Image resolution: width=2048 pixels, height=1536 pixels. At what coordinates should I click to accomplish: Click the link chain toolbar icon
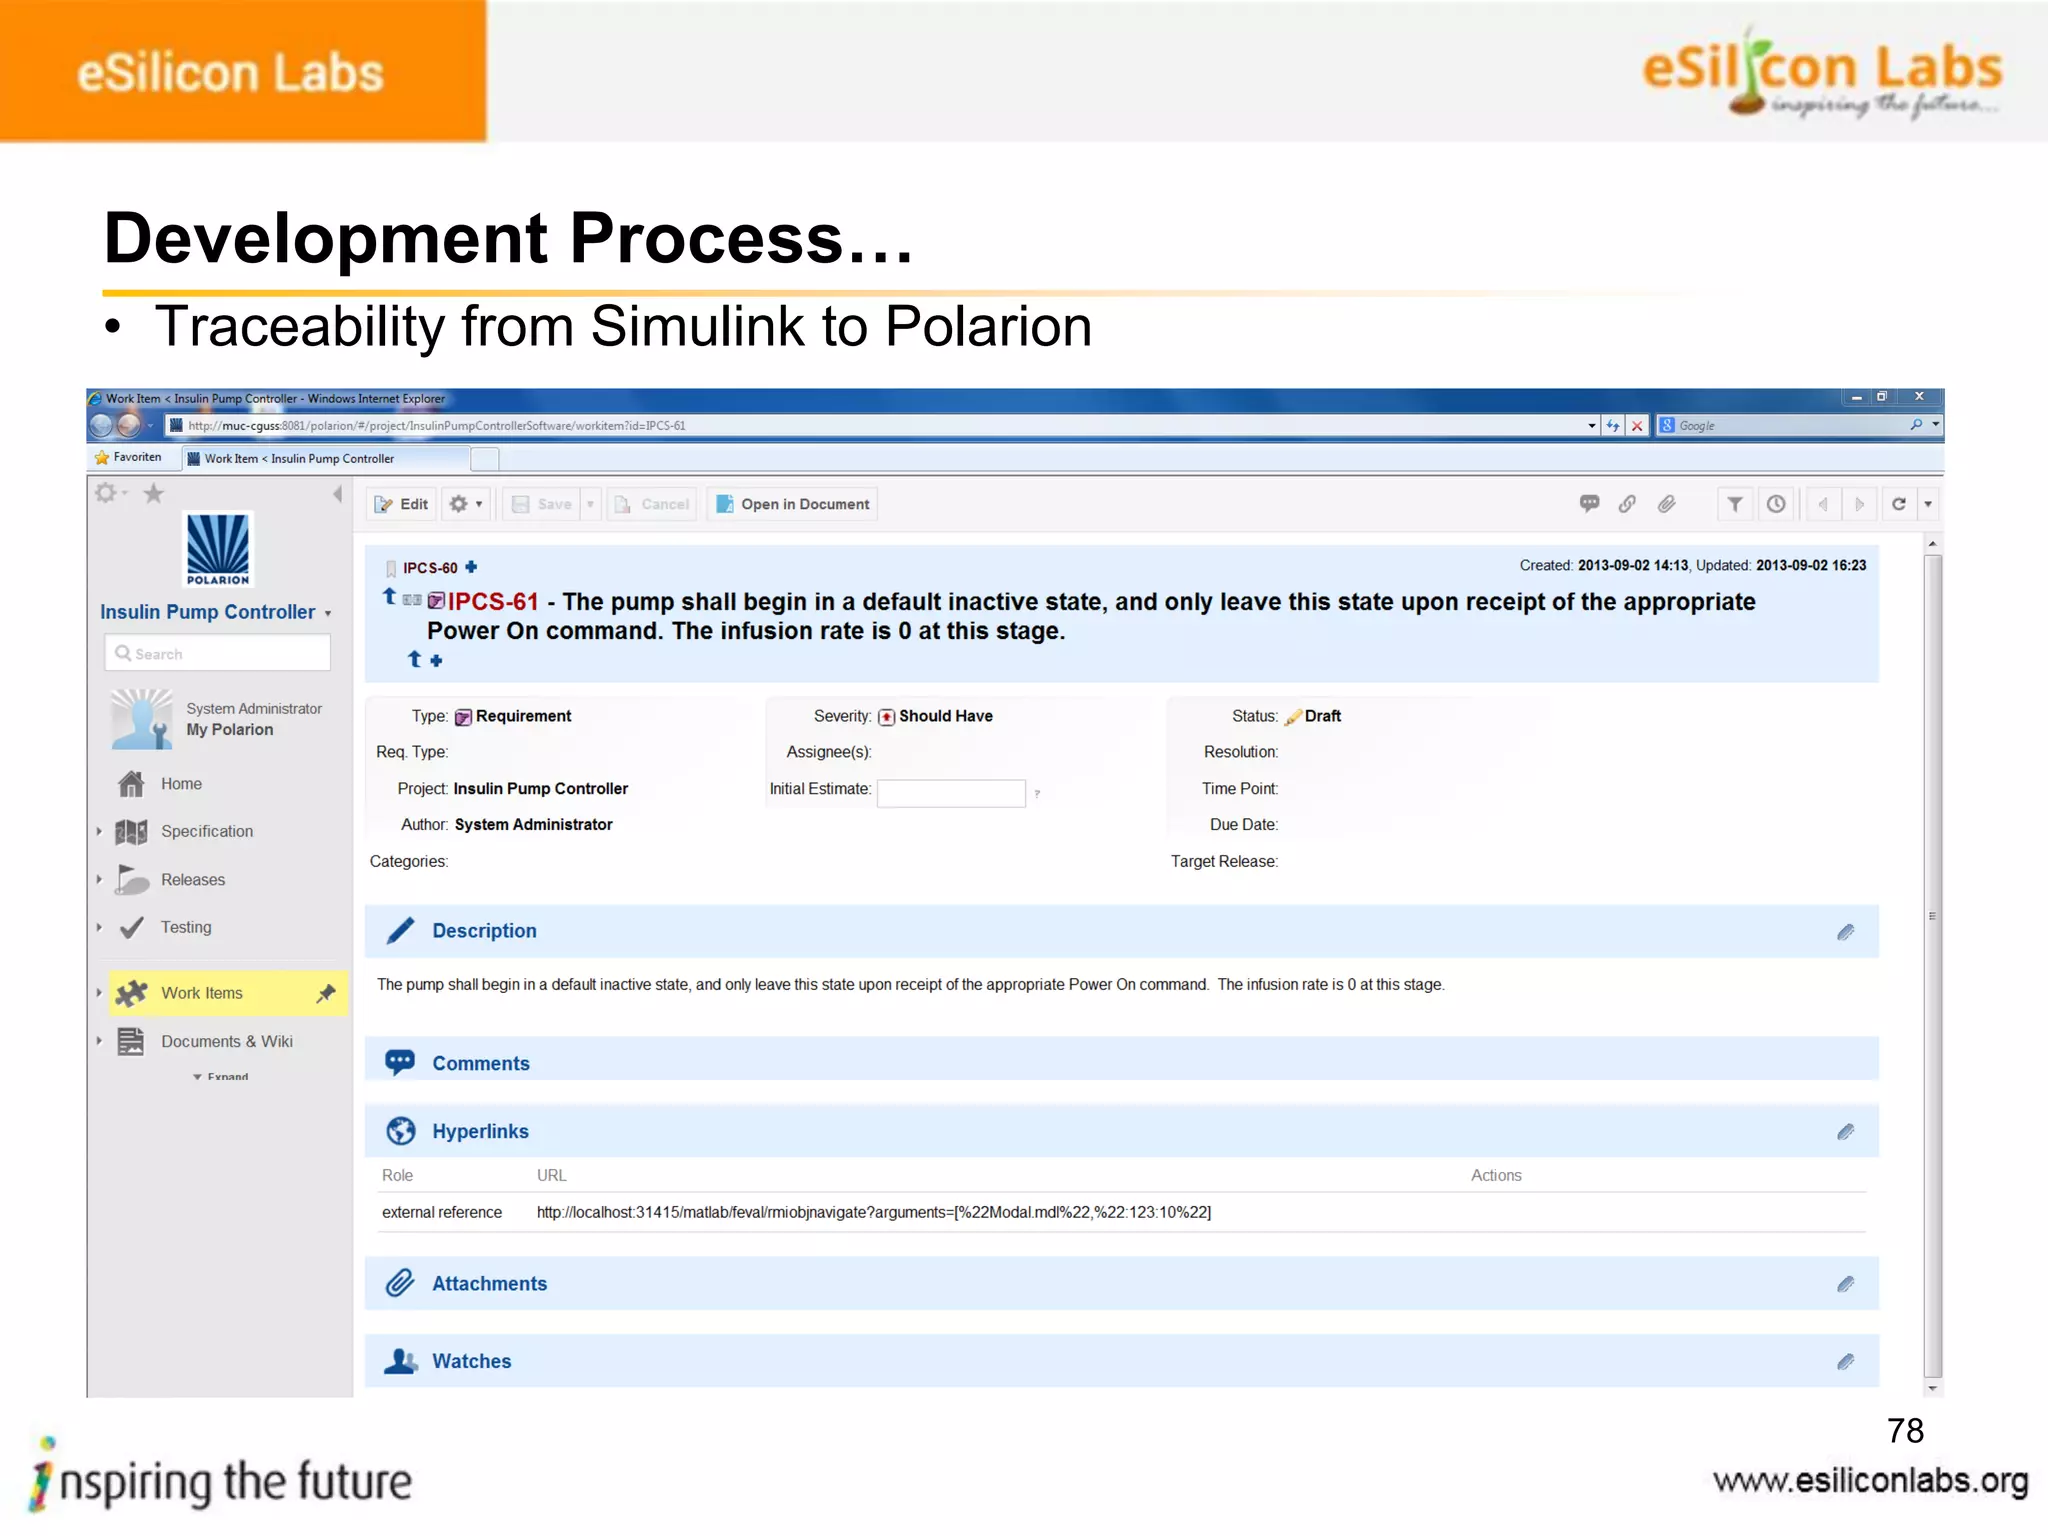pos(1627,503)
